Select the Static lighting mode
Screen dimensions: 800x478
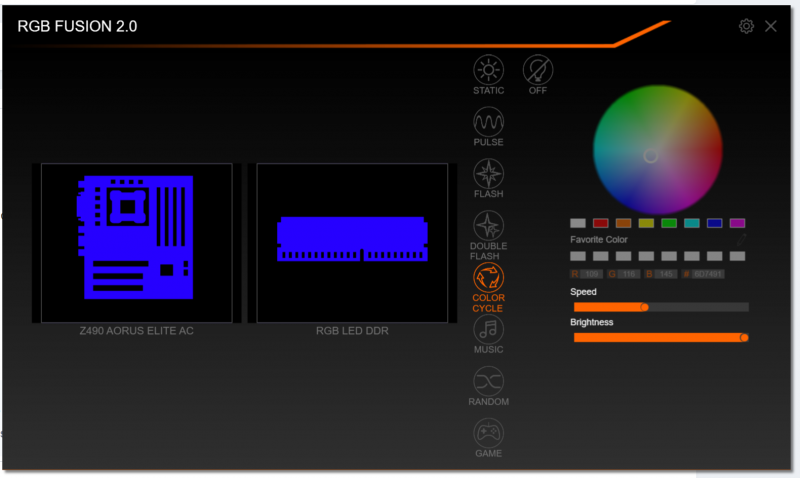click(489, 71)
